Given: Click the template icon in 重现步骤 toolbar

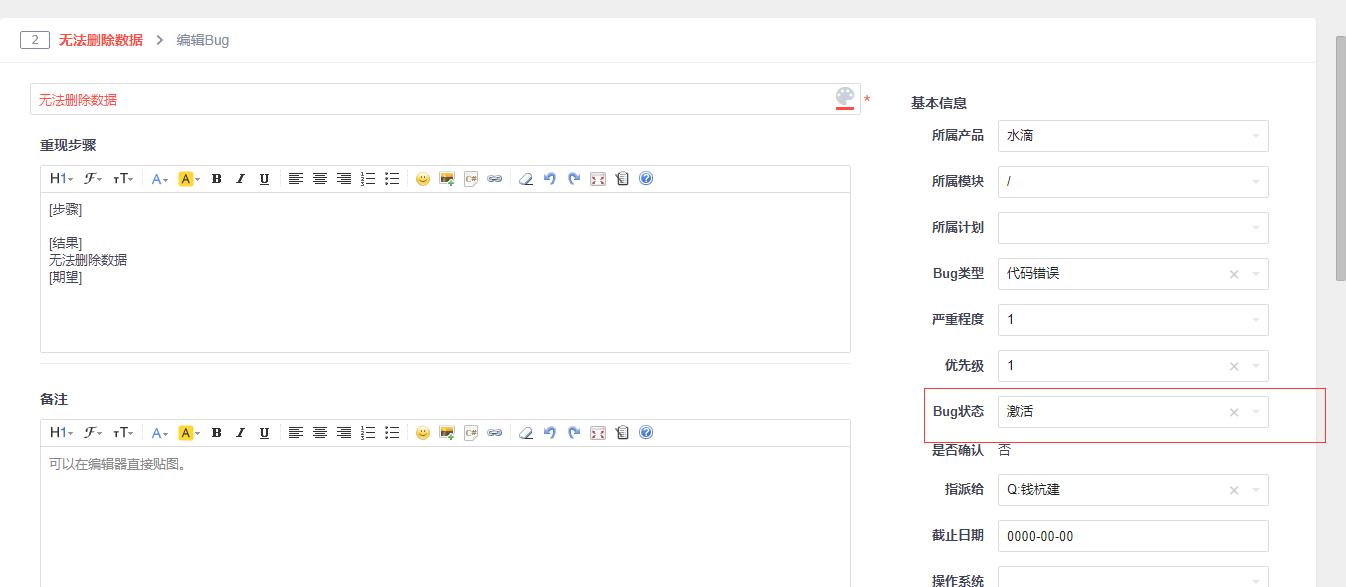Looking at the screenshot, I should pos(622,179).
